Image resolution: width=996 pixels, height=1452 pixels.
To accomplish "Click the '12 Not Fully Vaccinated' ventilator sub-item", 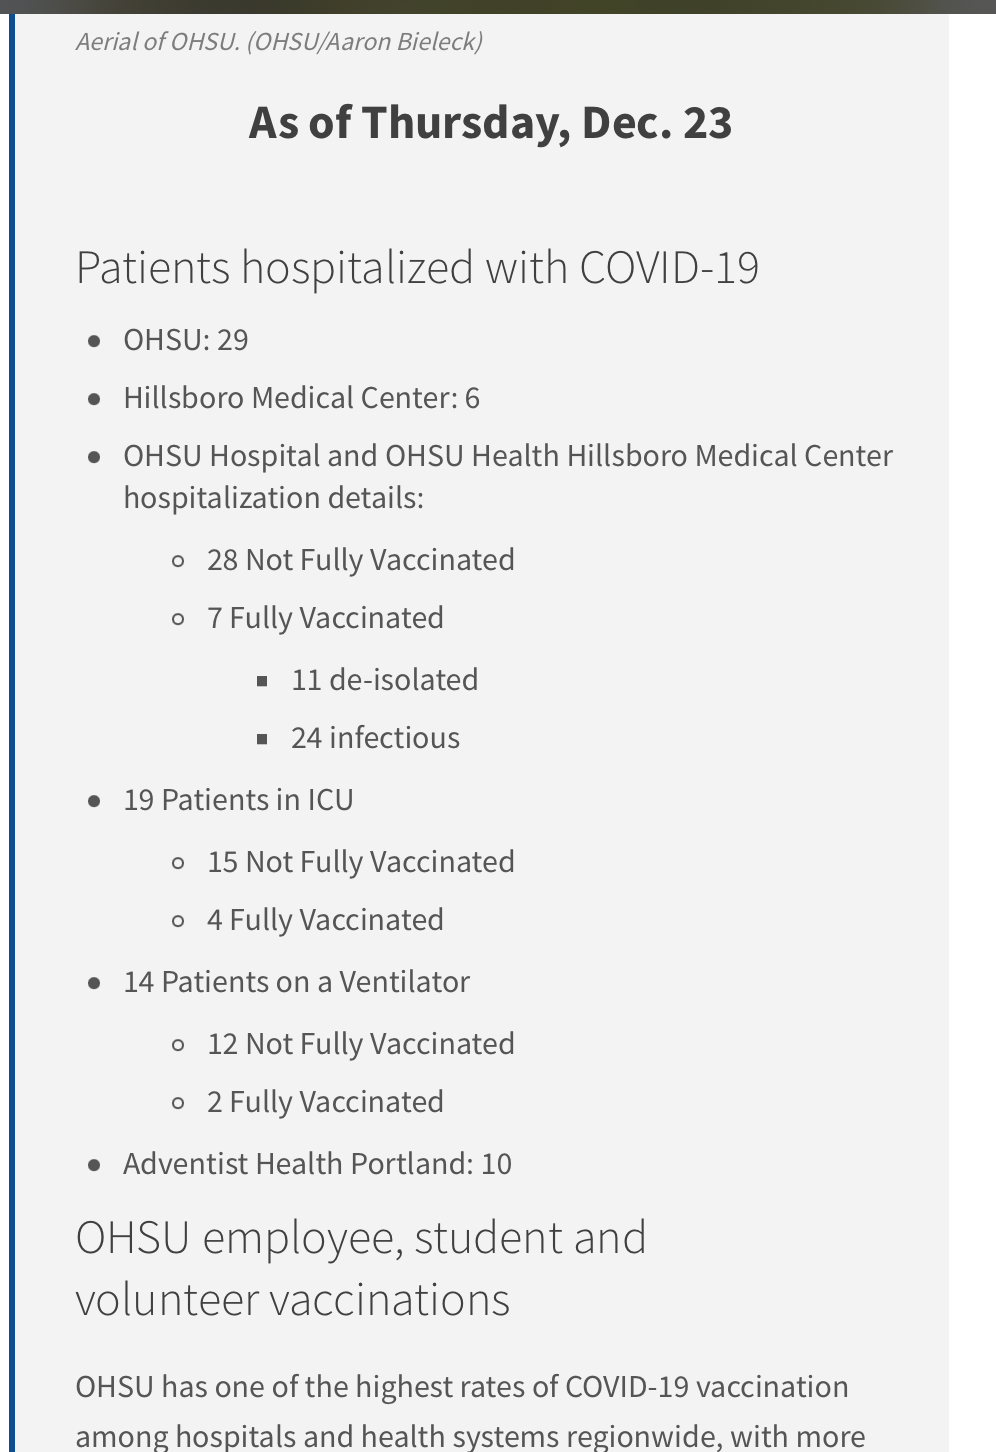I will click(360, 1044).
